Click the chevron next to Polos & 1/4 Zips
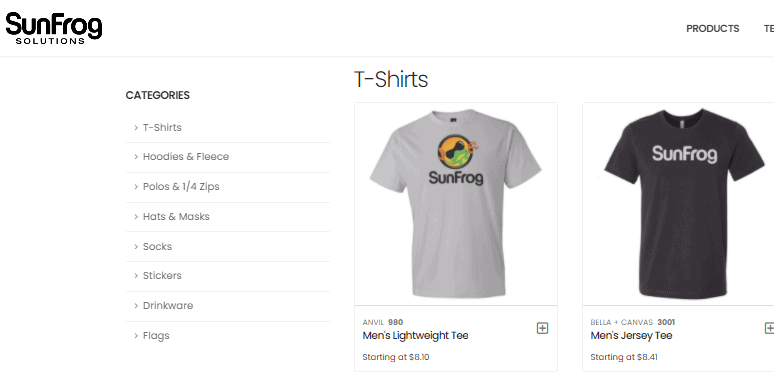The height and width of the screenshot is (376, 774). (x=136, y=187)
